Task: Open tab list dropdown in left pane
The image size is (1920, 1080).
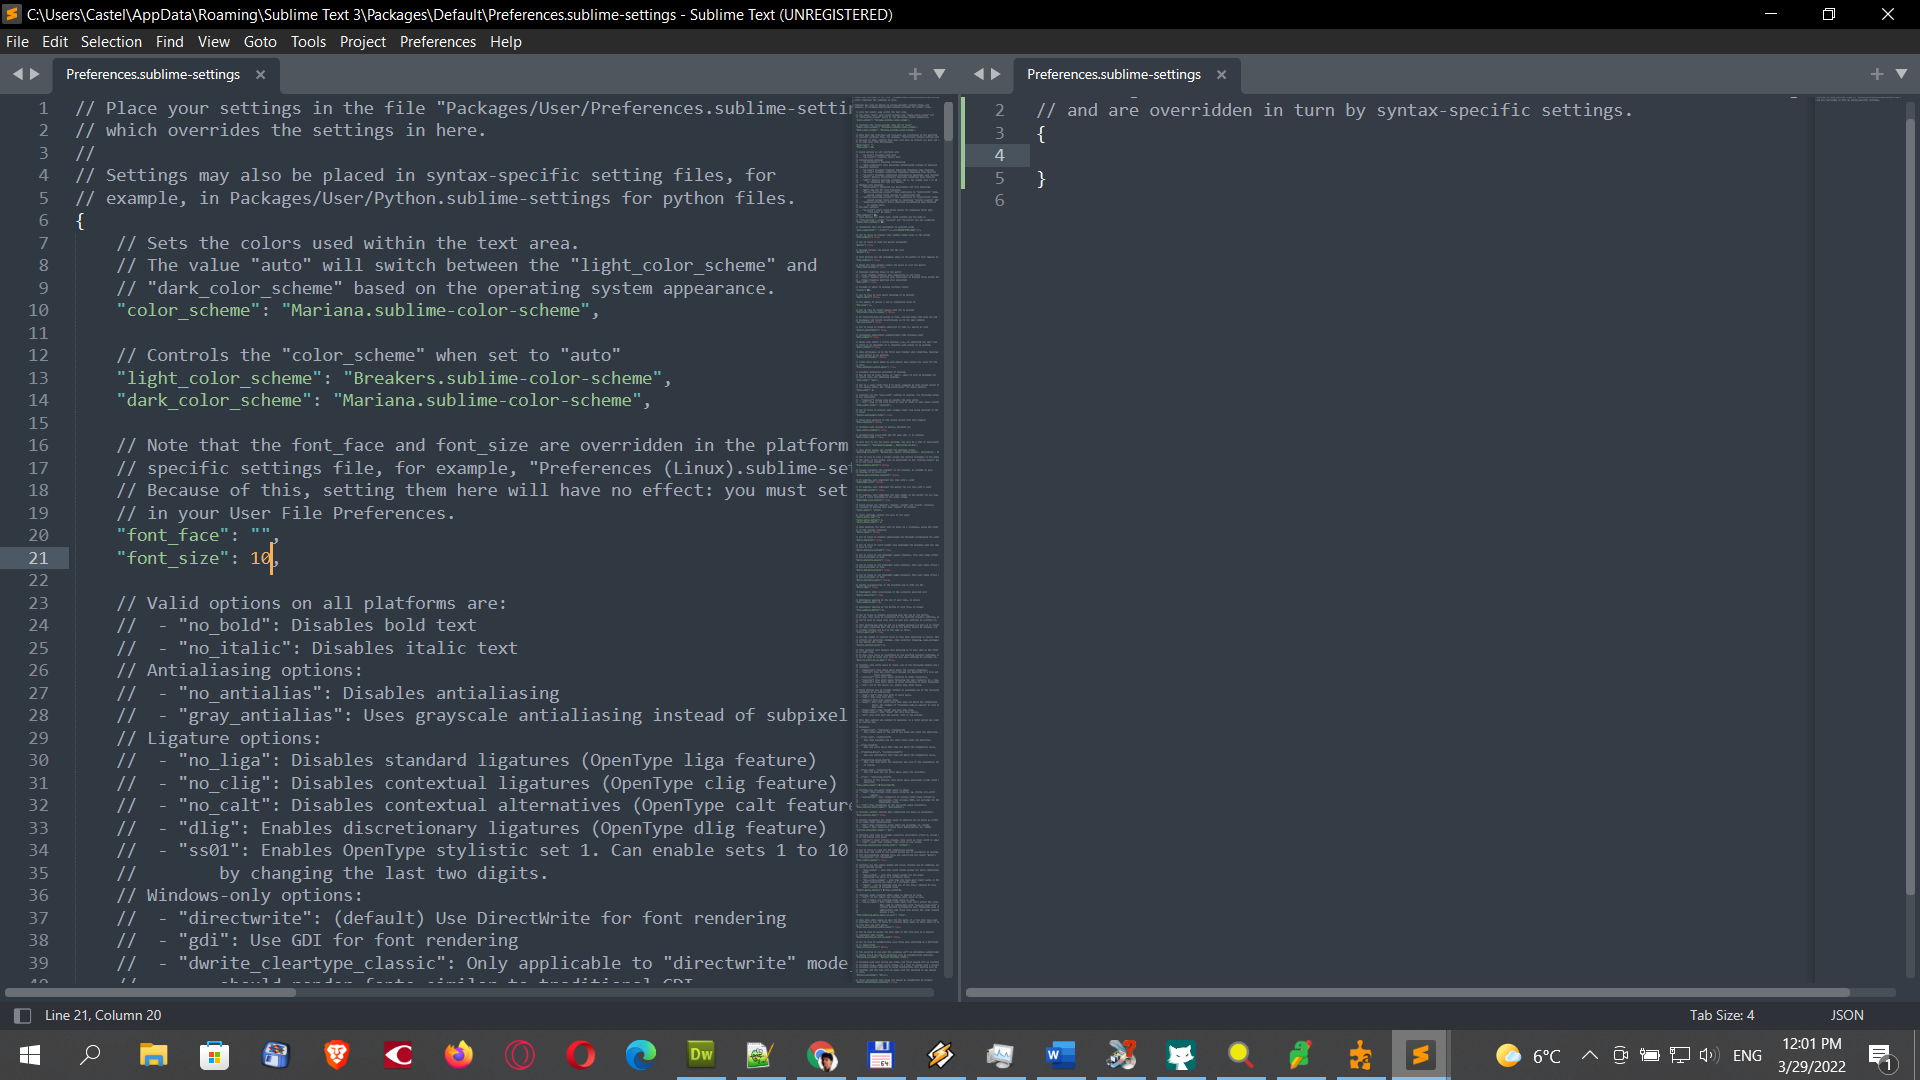Action: click(x=939, y=74)
